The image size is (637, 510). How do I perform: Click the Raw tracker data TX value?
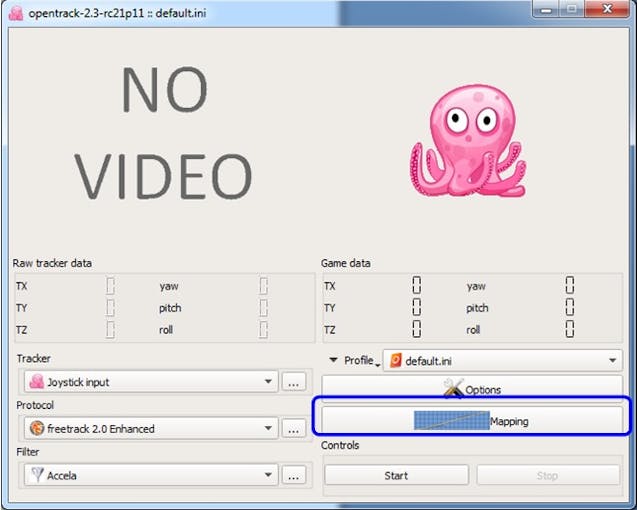[x=110, y=286]
